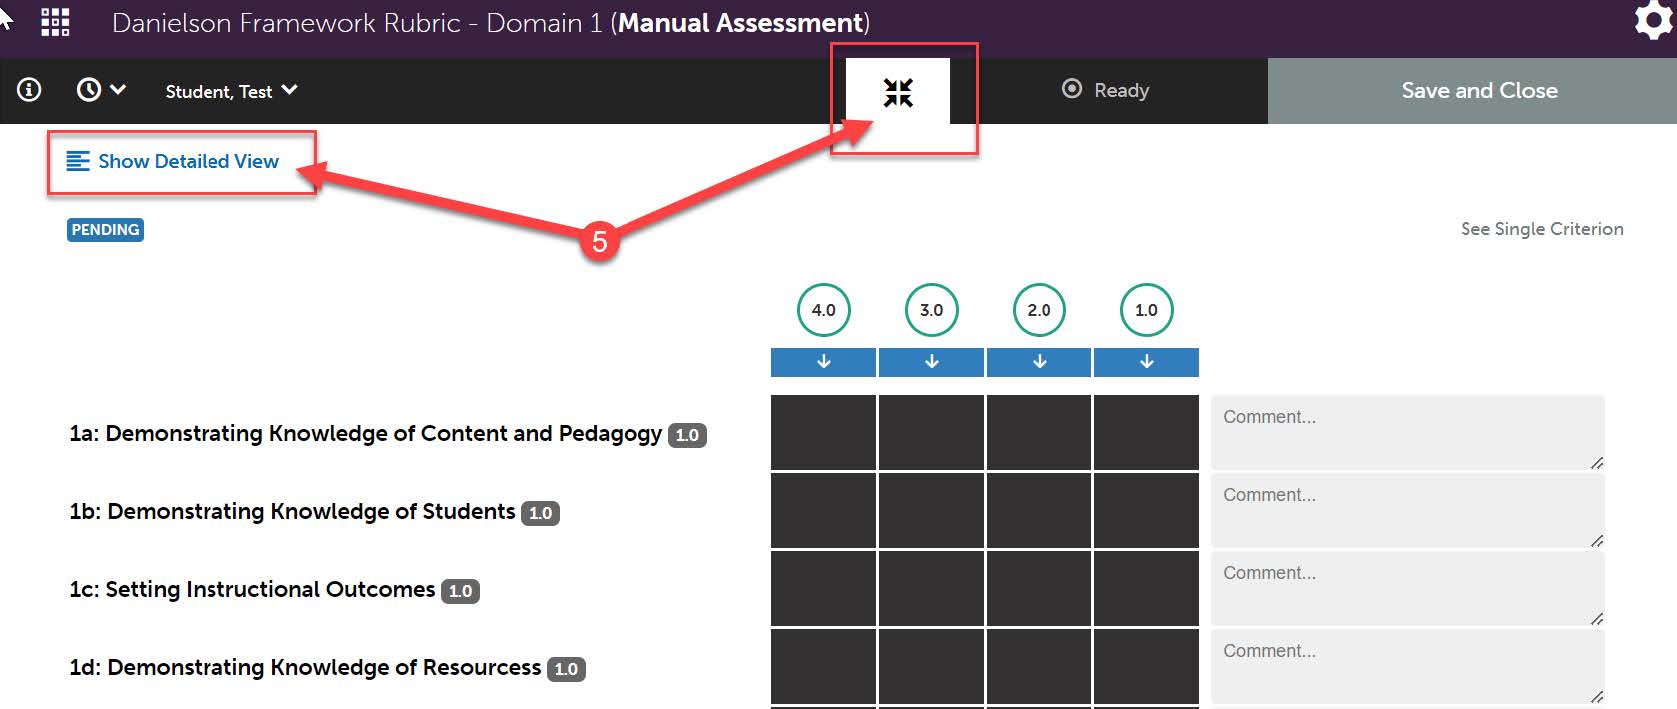Click the 1.0 badge beside criterion 1d
The image size is (1677, 709).
[566, 669]
